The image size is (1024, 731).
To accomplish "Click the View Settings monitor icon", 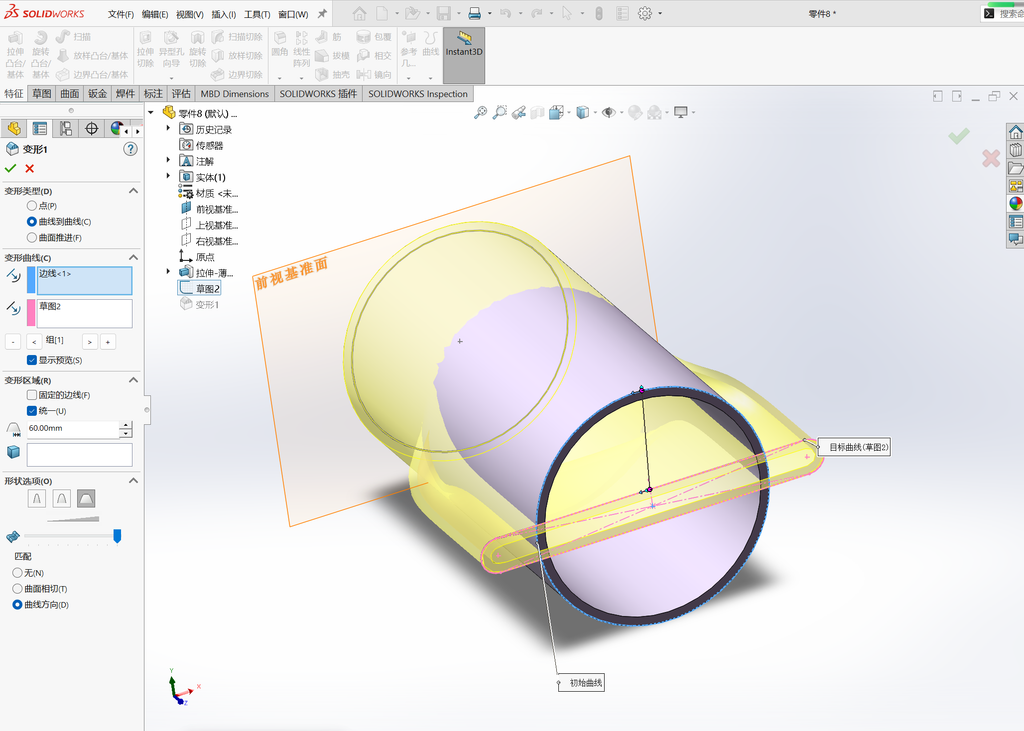I will coord(680,112).
